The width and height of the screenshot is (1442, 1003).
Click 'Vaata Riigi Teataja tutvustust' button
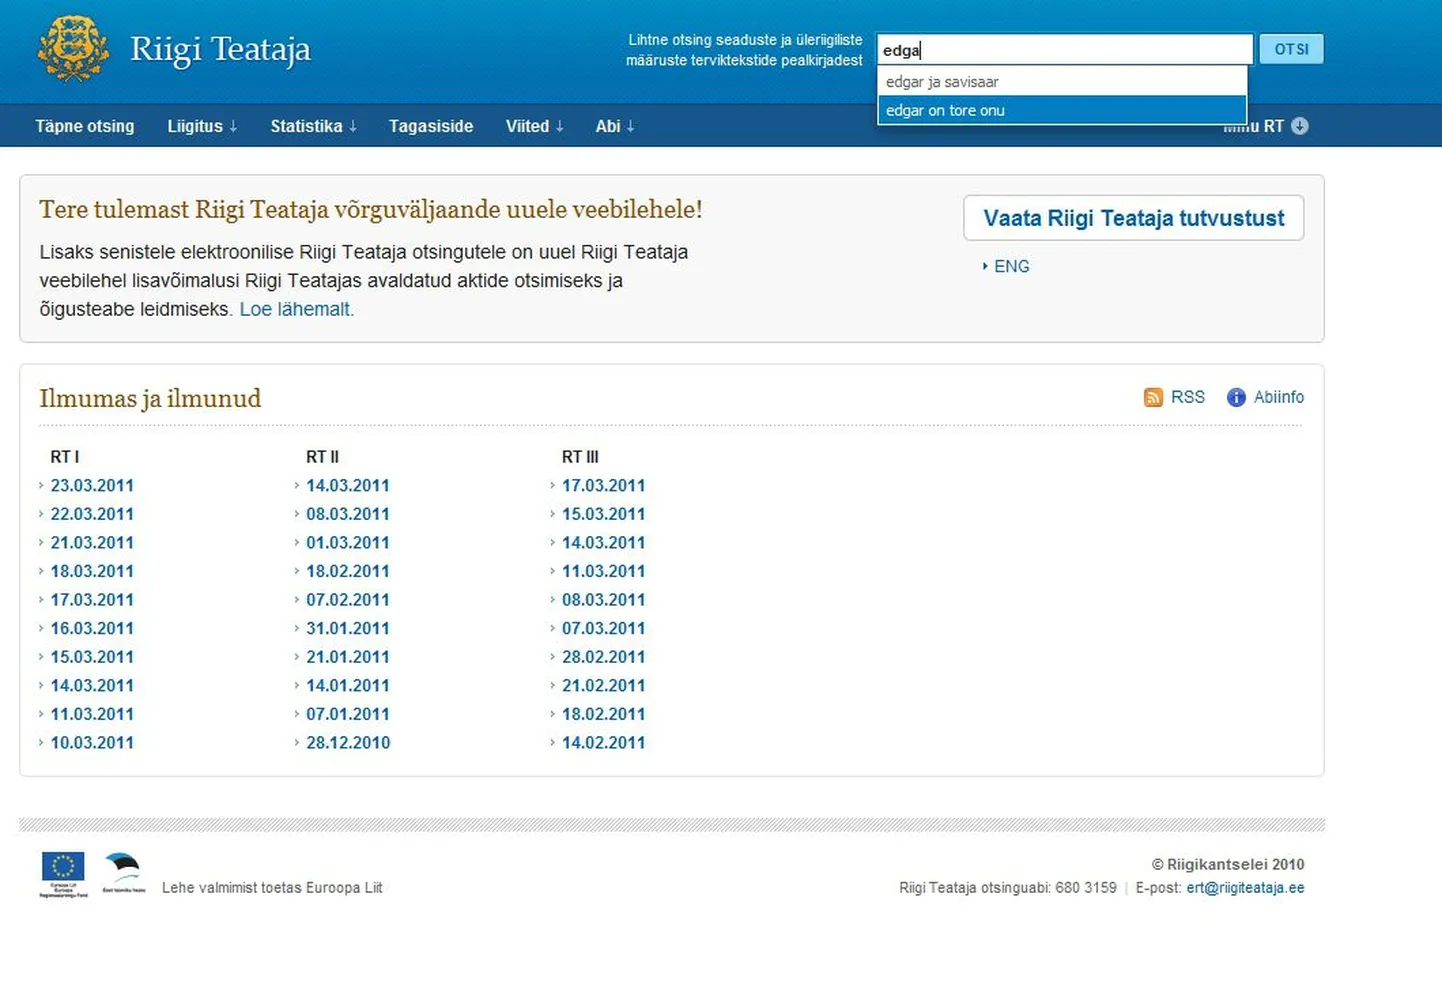coord(1133,218)
